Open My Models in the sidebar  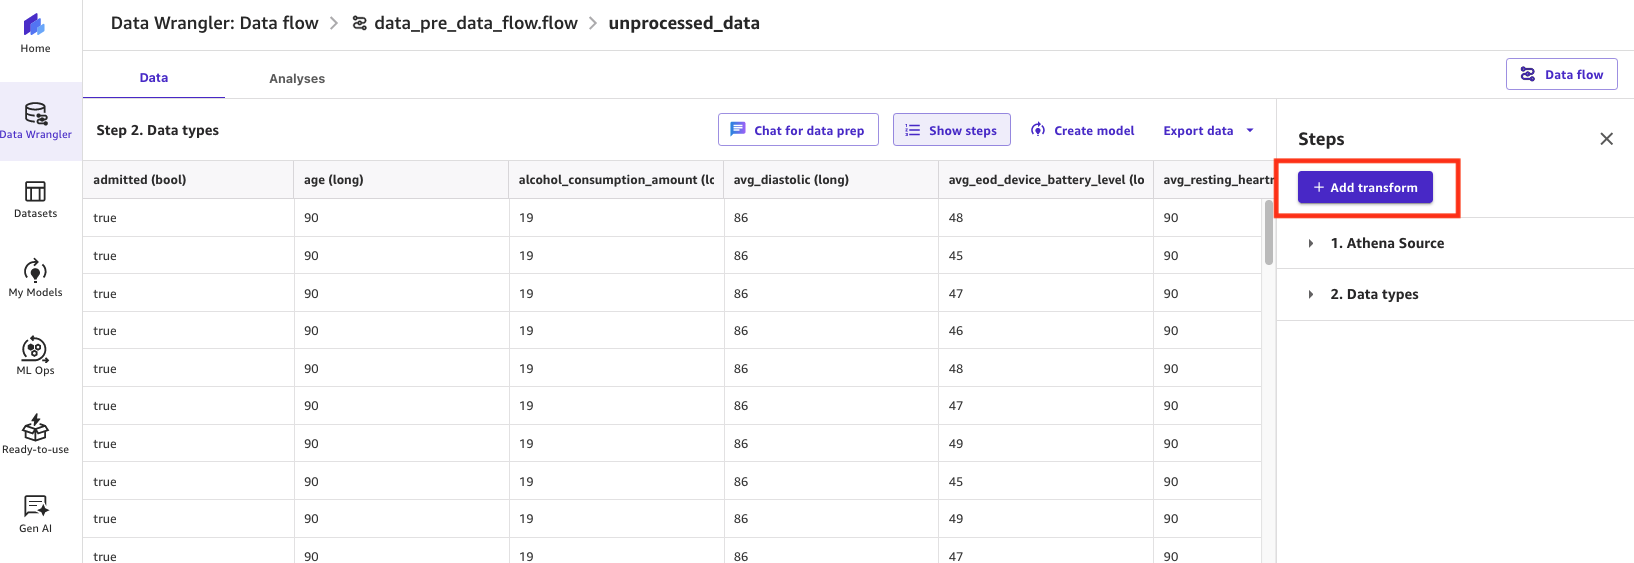tap(35, 278)
